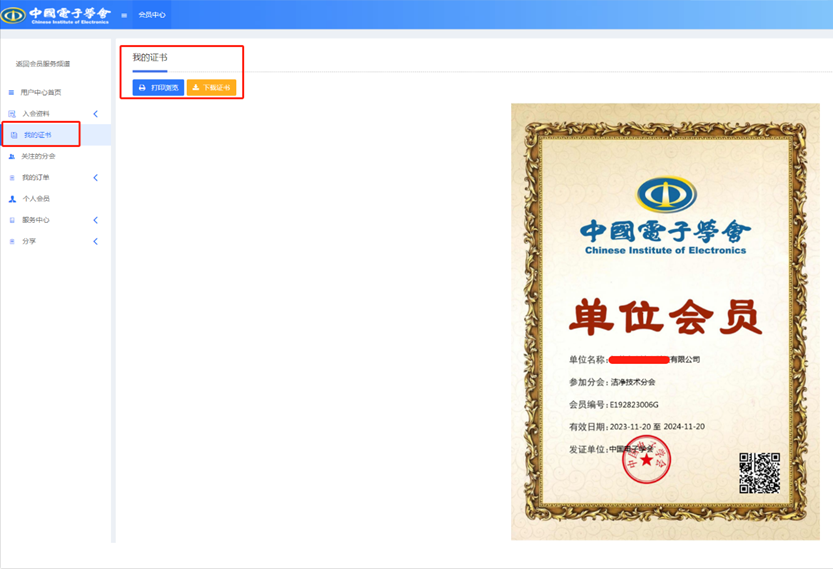
Task: Expand the 分享 submenu chevron
Action: 96,241
